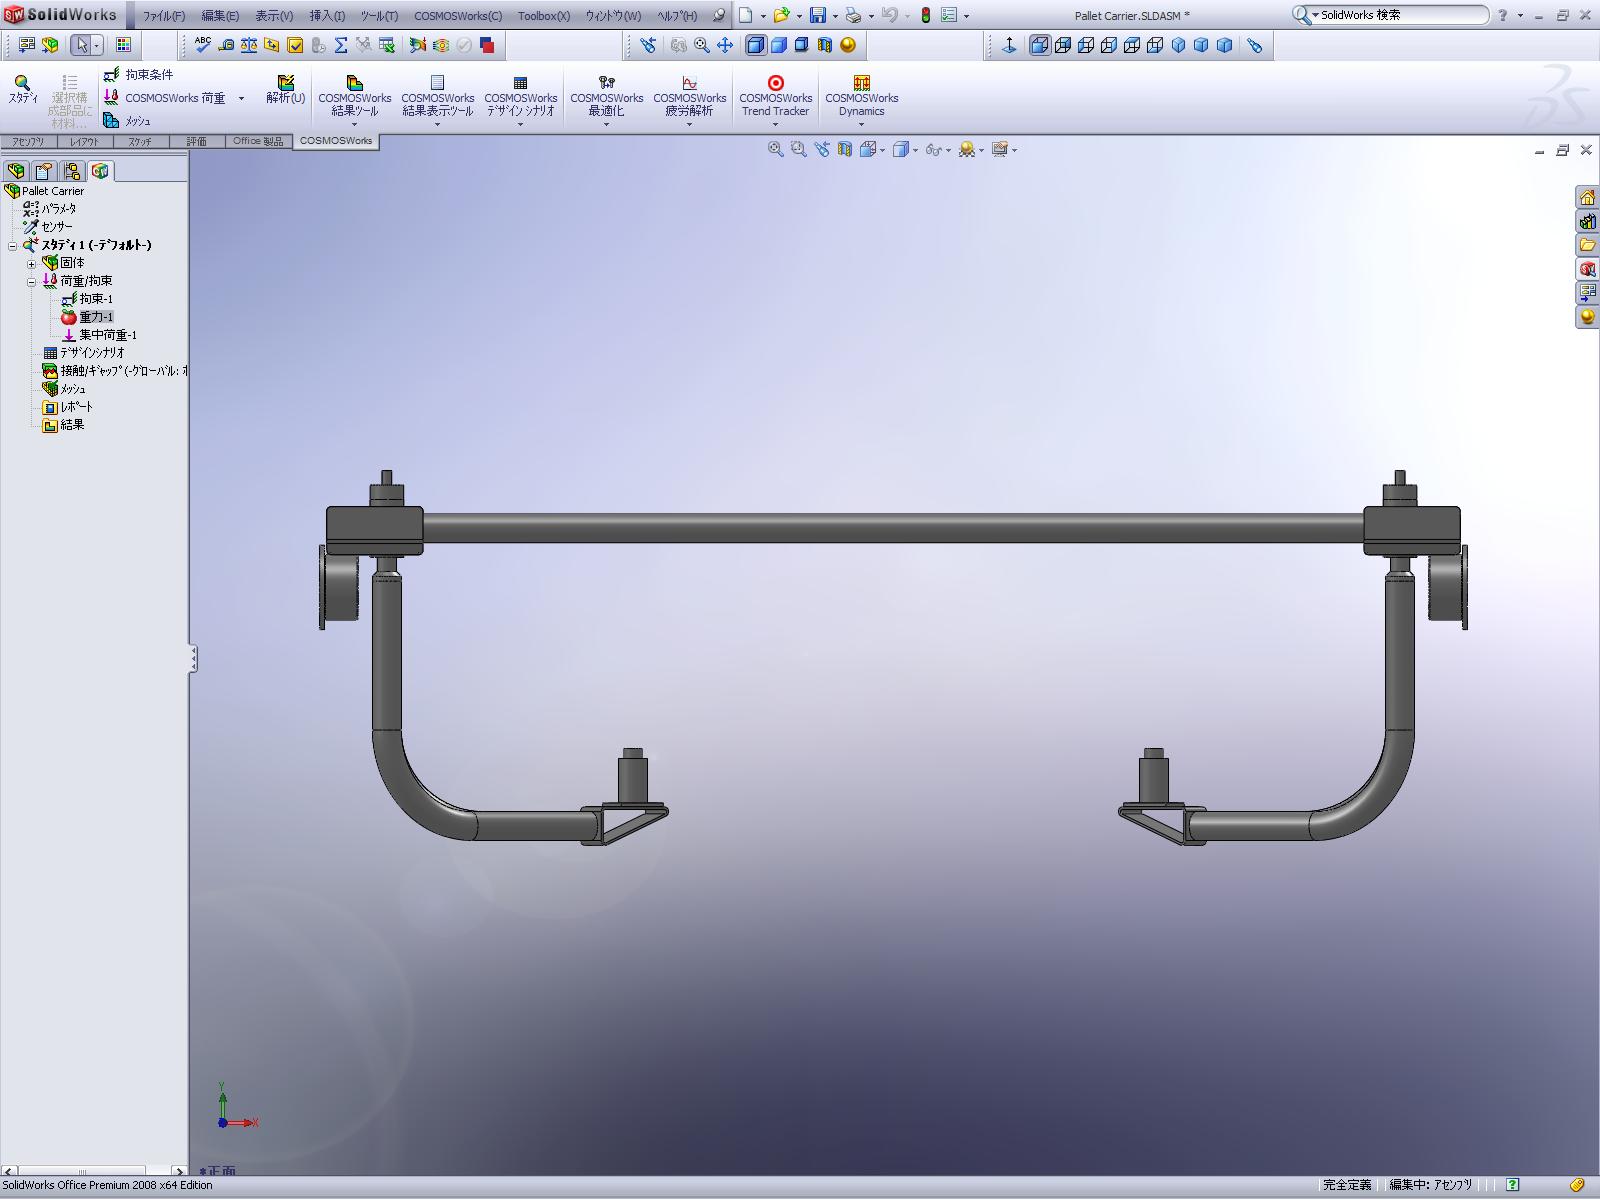Click the Select arrow cursor tool
The image size is (1600, 1200).
[84, 45]
